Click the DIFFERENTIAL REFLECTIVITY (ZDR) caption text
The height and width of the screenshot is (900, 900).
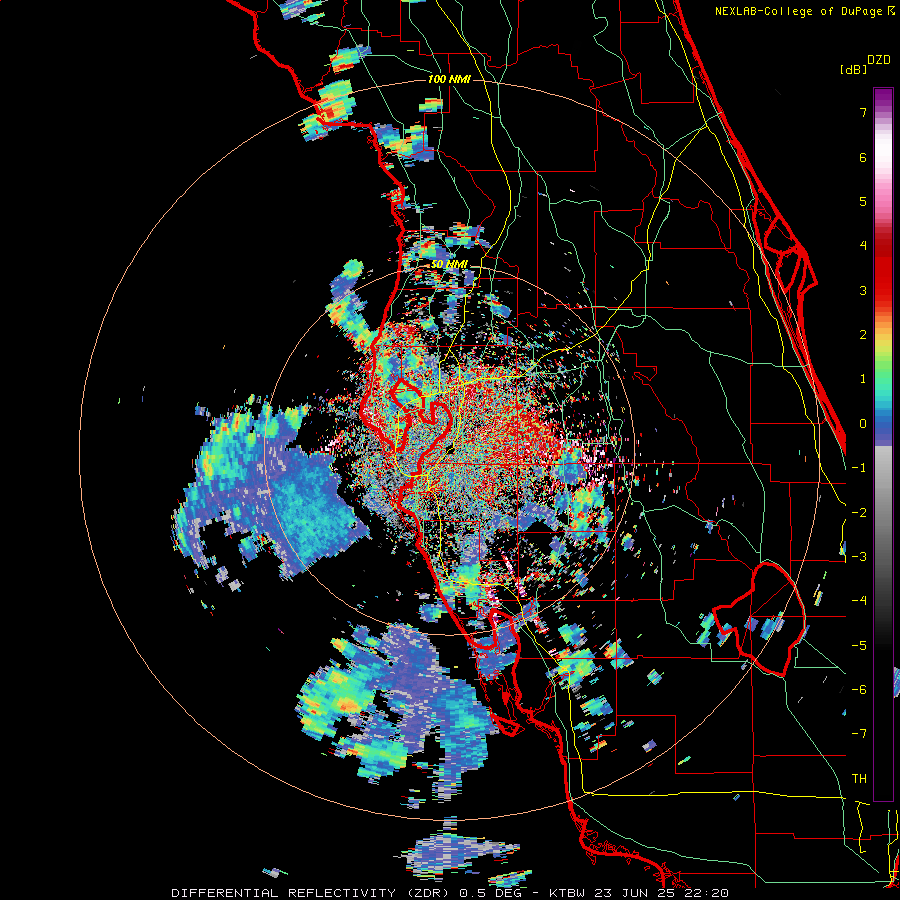pos(312,893)
